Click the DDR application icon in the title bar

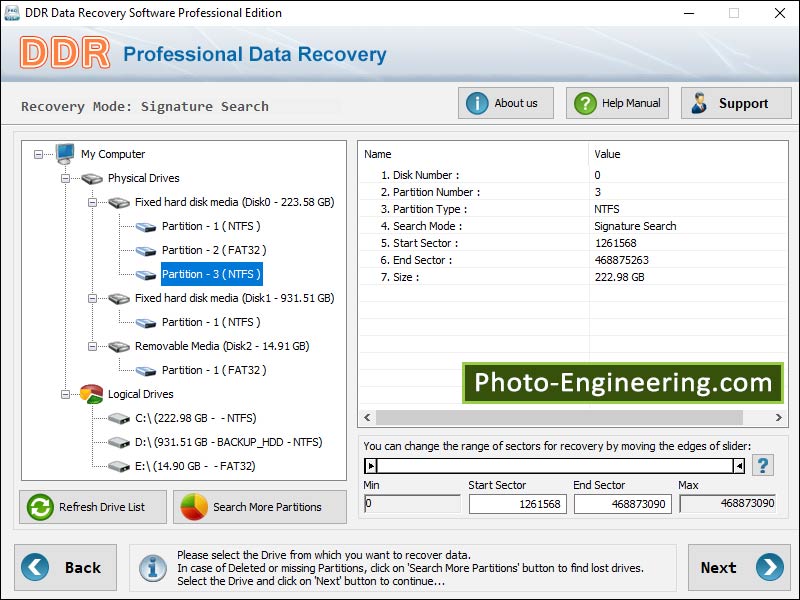(x=14, y=13)
